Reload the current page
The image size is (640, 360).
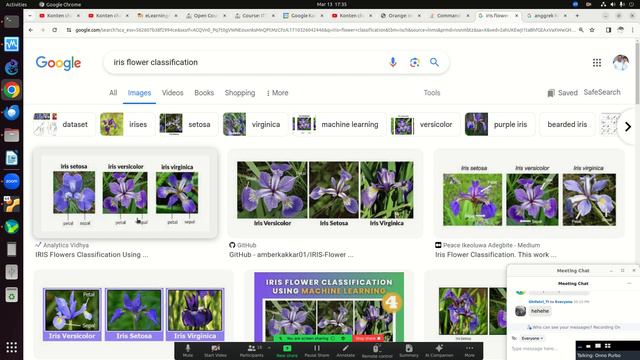click(55, 30)
